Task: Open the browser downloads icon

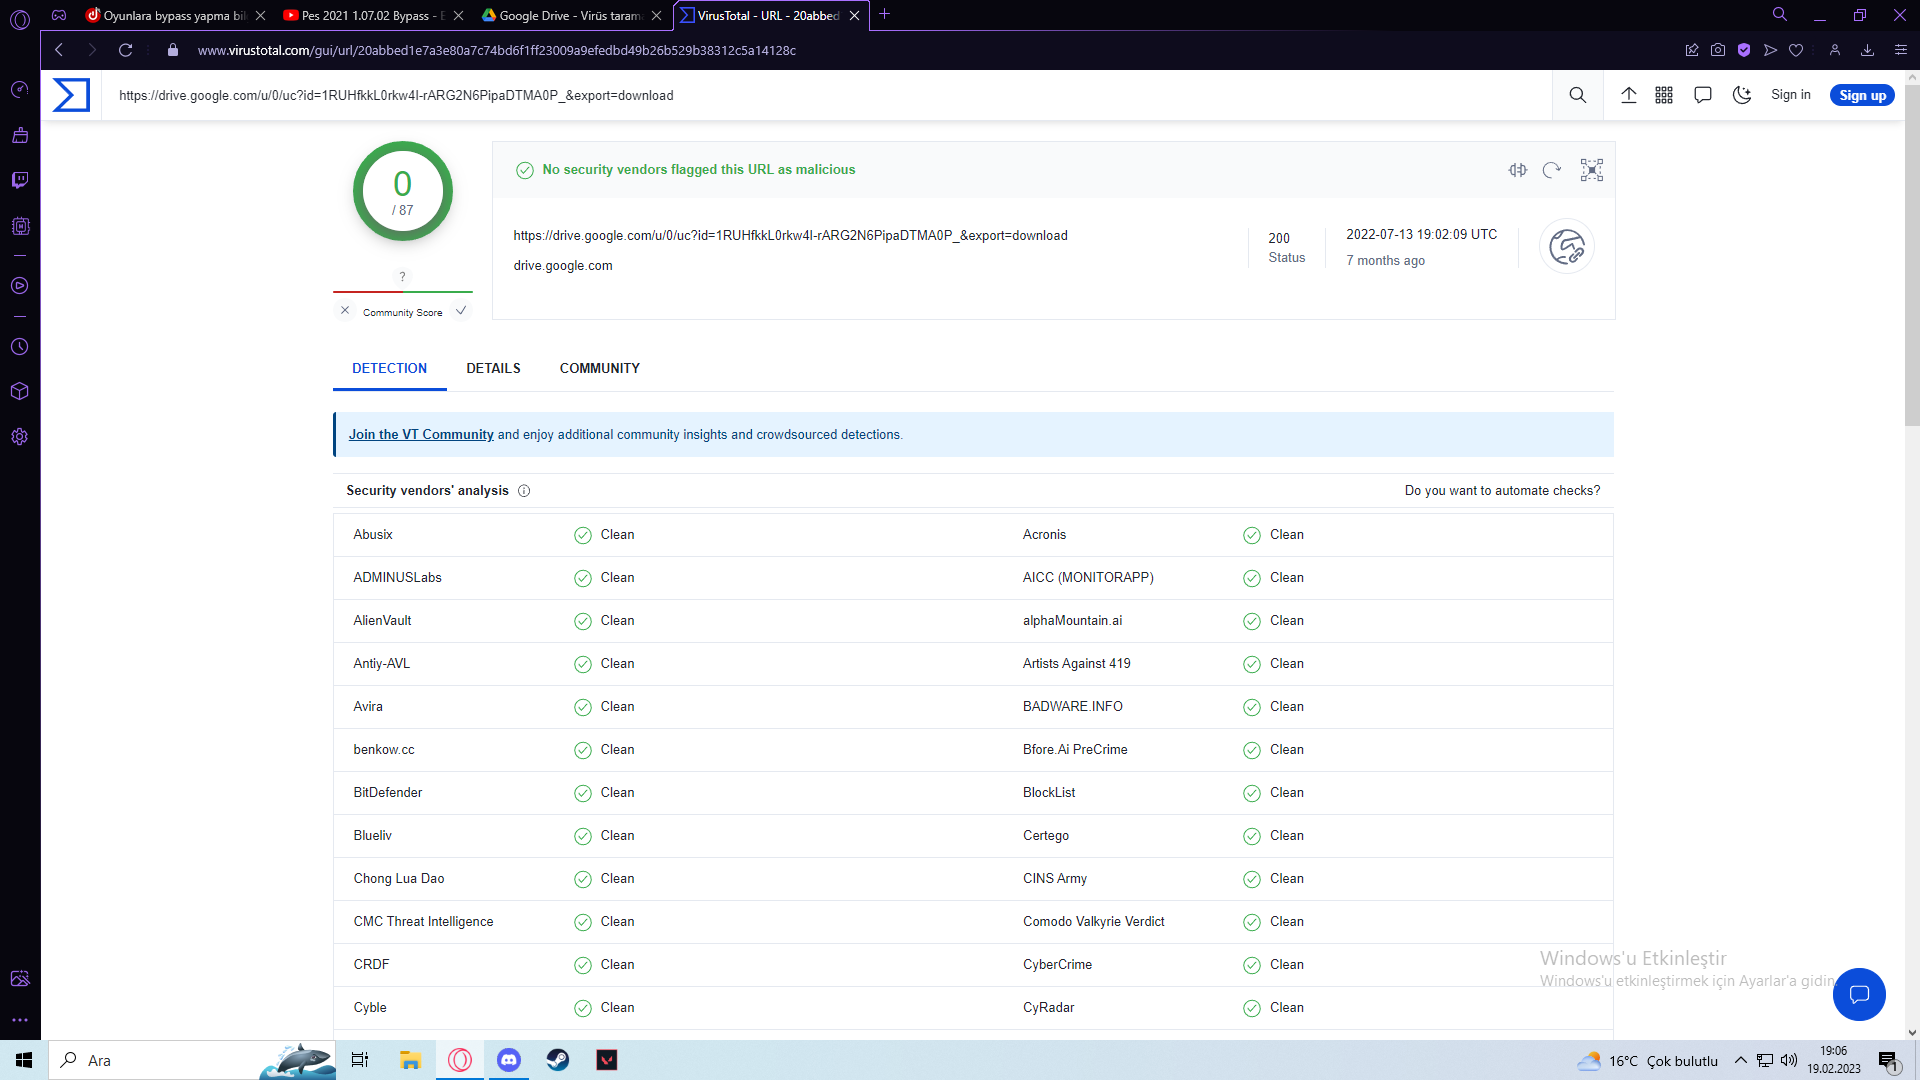Action: [x=1867, y=50]
